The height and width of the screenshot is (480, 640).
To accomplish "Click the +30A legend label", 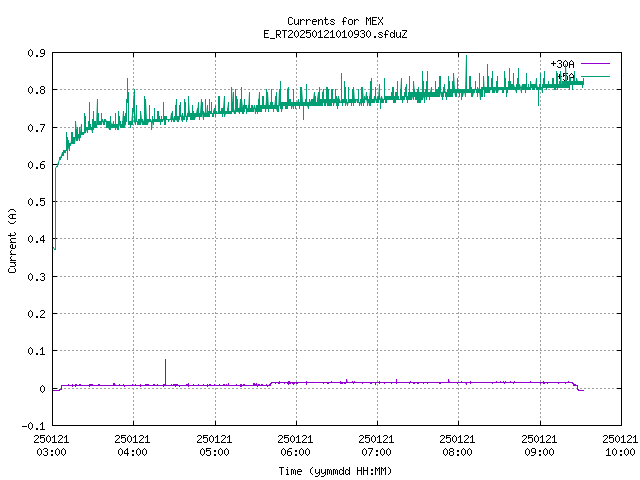I will pyautogui.click(x=562, y=64).
